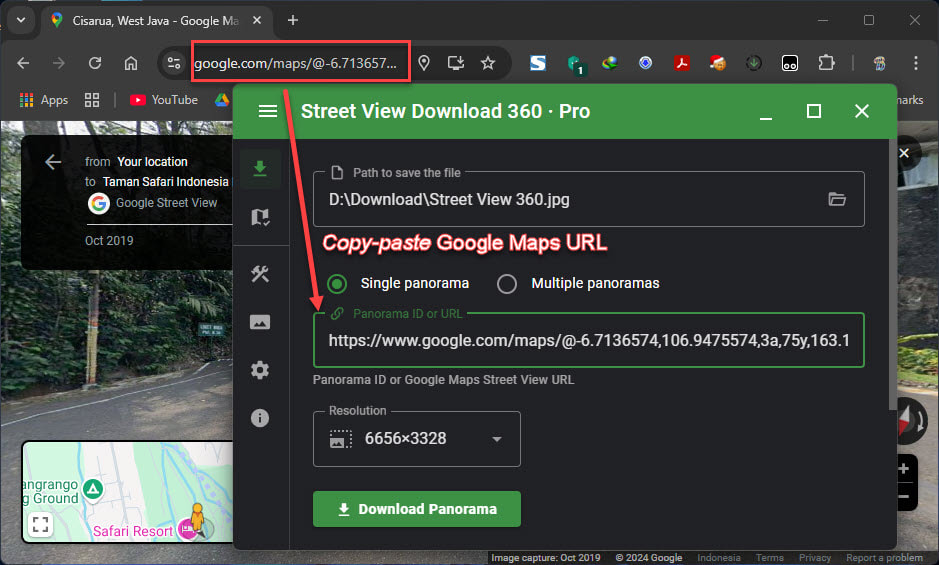Select the Cisarua, West Java Google Maps tab
This screenshot has width=939, height=565.
156,20
